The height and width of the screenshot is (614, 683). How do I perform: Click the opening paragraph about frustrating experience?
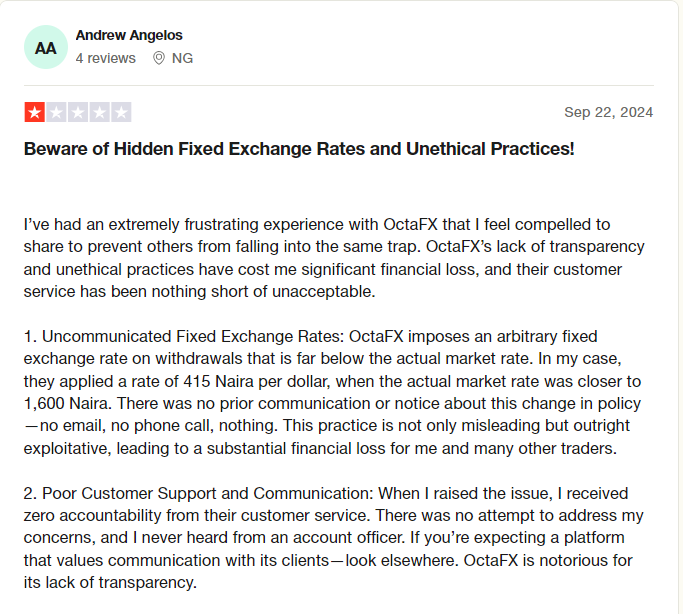pyautogui.click(x=334, y=258)
